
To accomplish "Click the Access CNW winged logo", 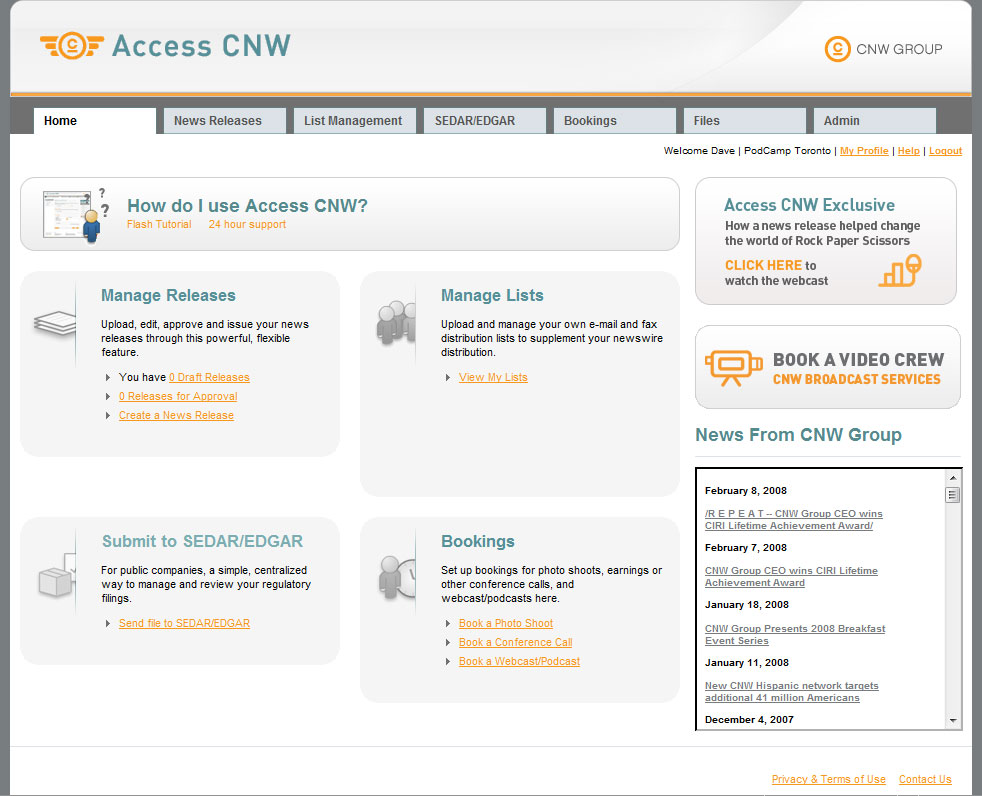I will [72, 46].
